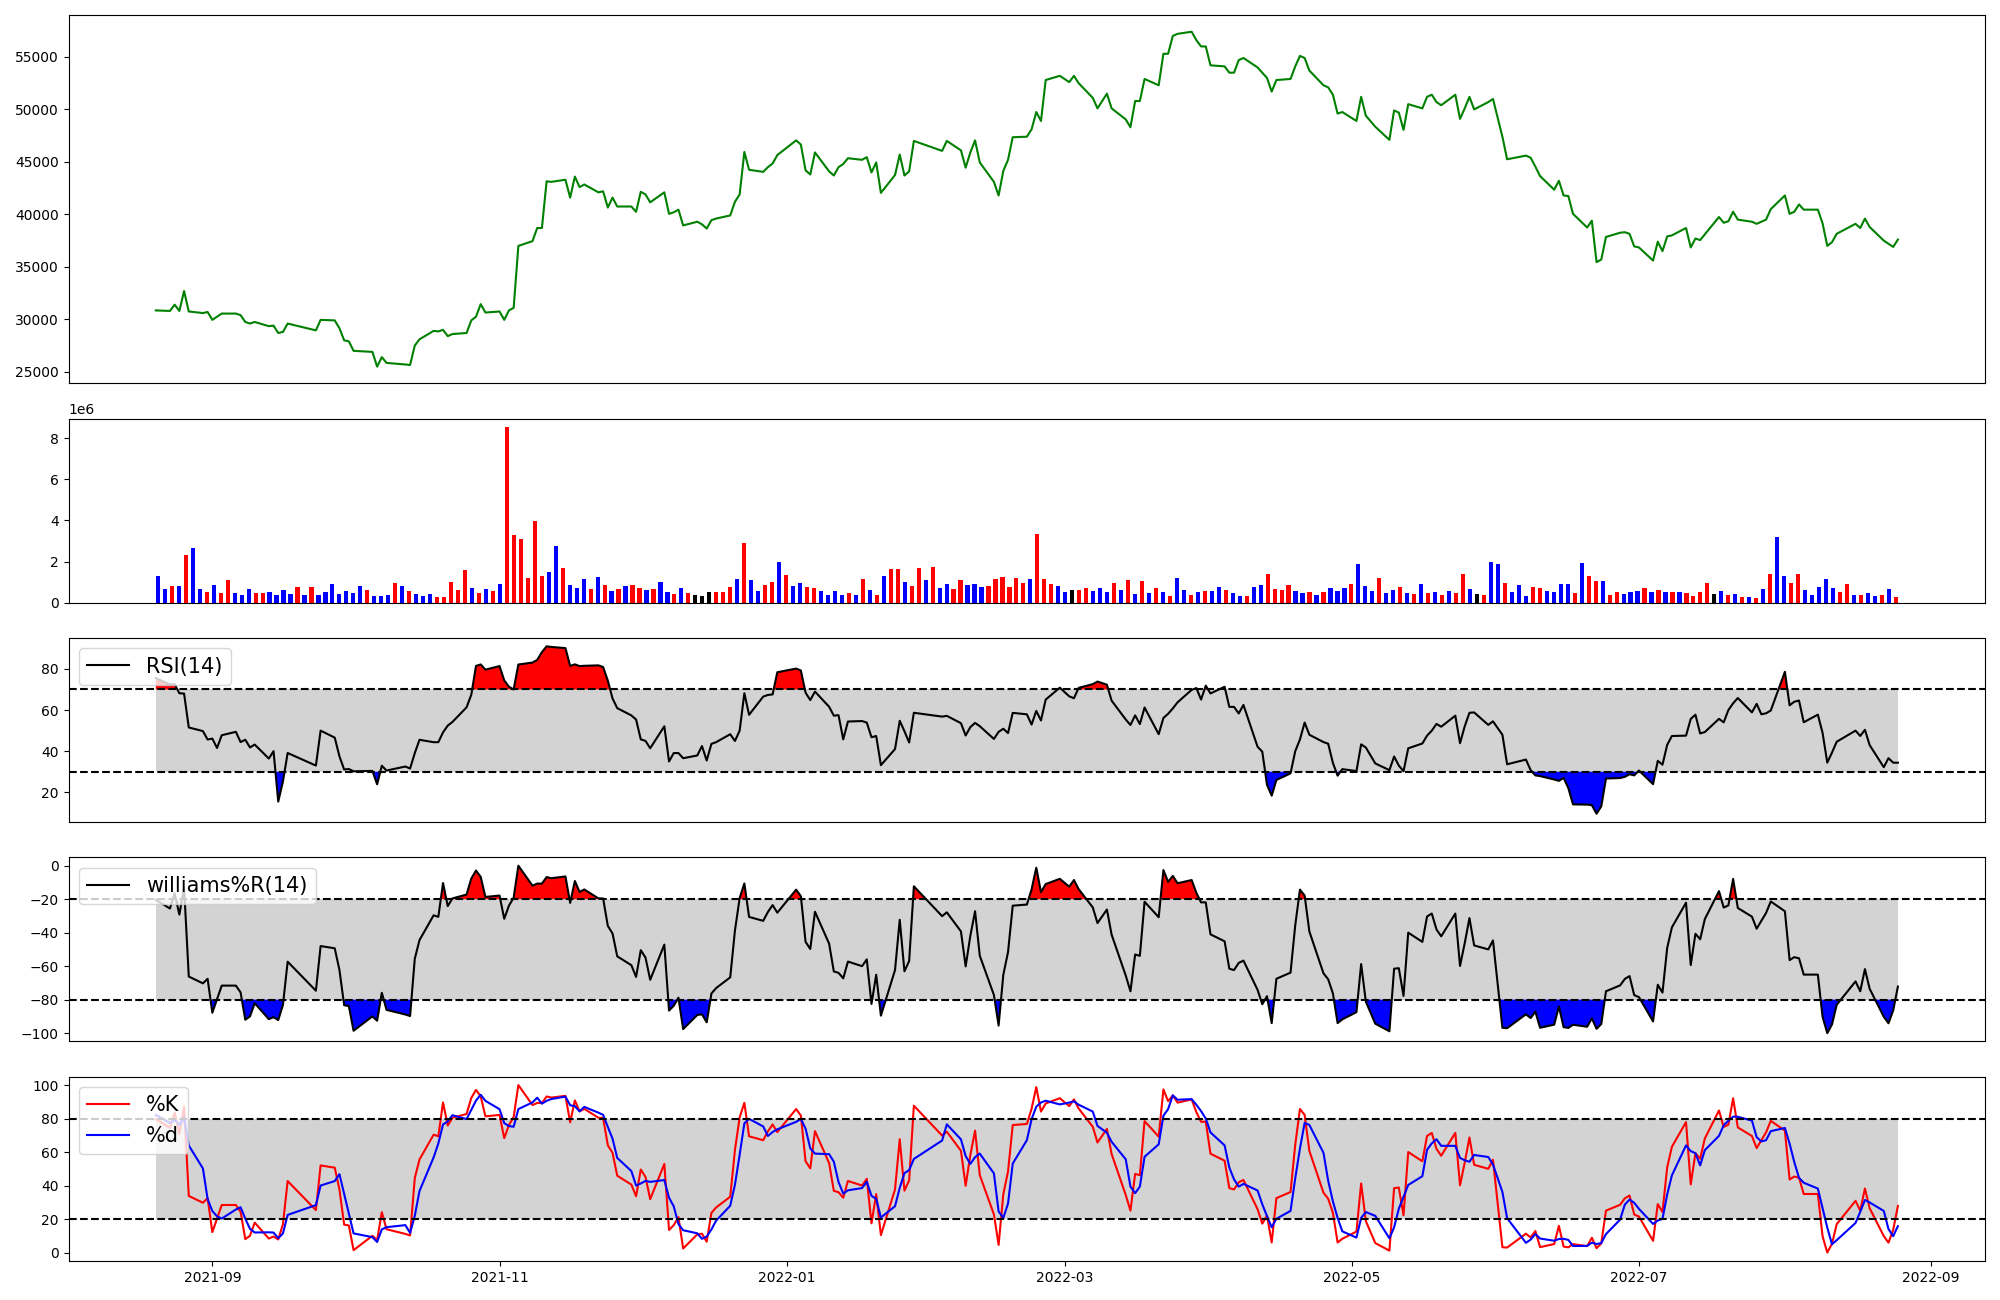Click the 1e6 volume scale label
The image size is (2000, 1300).
[x=81, y=410]
